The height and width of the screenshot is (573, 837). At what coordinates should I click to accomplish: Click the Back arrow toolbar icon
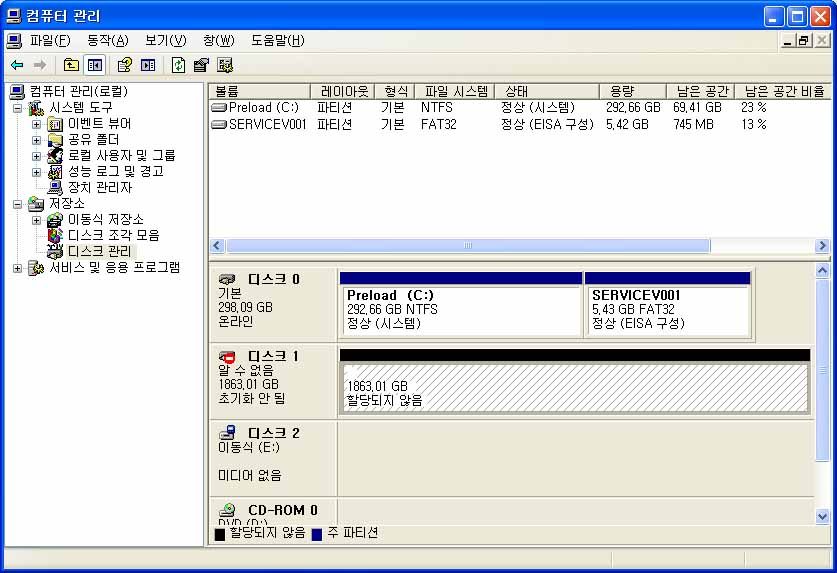(x=17, y=65)
